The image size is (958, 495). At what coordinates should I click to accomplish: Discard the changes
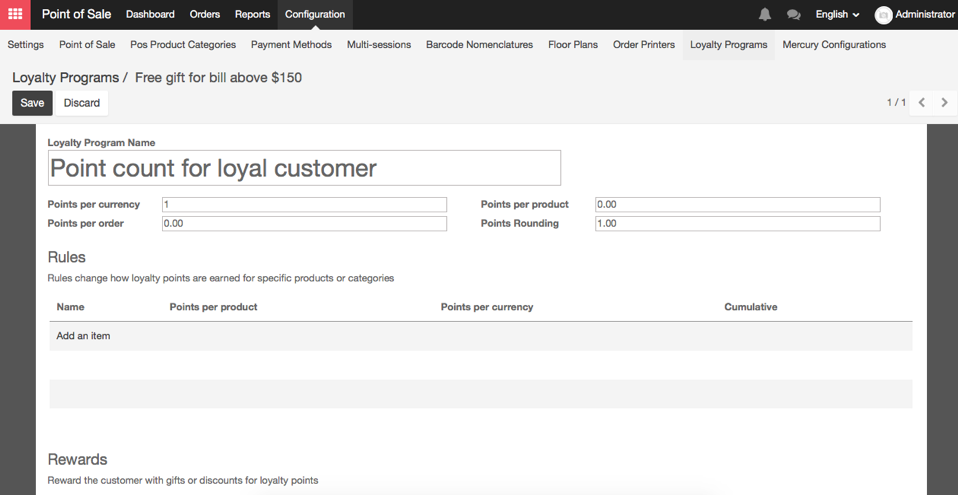point(82,103)
